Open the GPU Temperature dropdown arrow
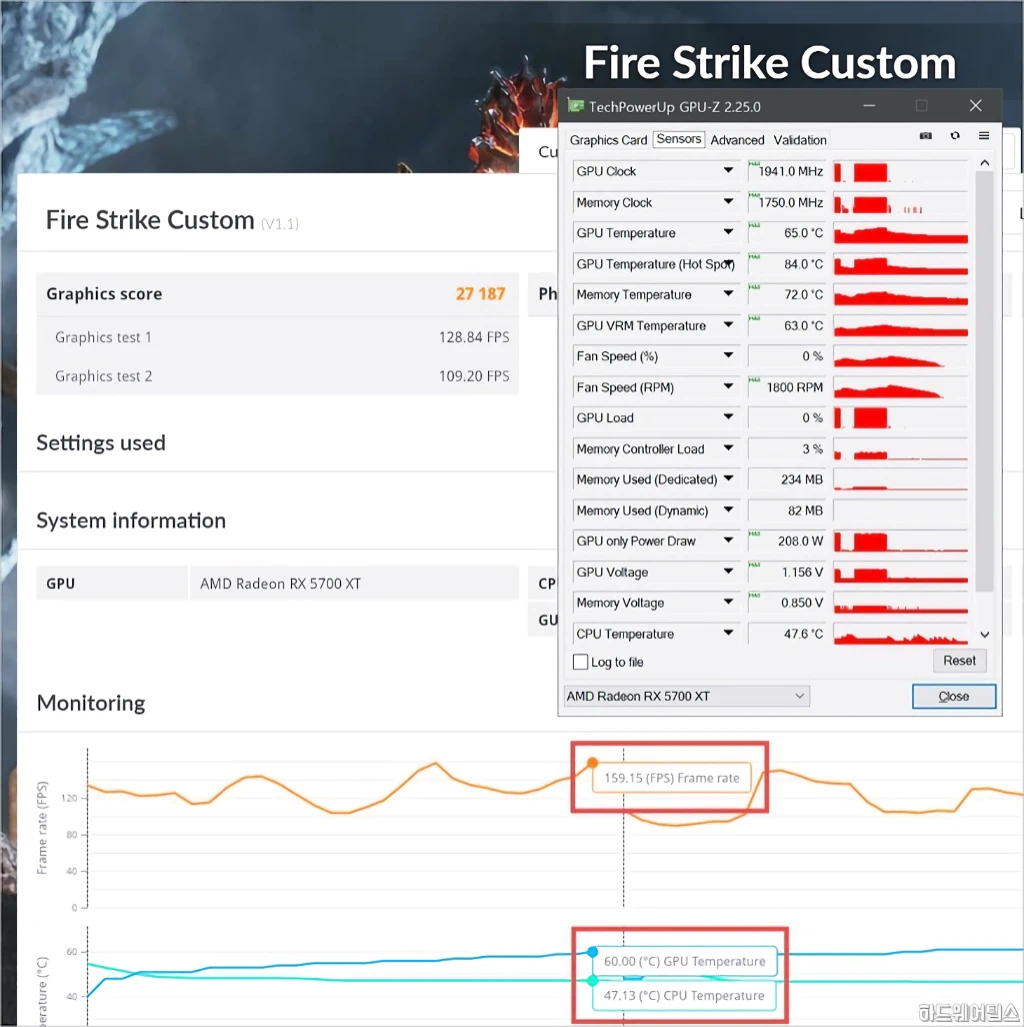Viewport: 1024px width, 1027px height. [x=728, y=232]
